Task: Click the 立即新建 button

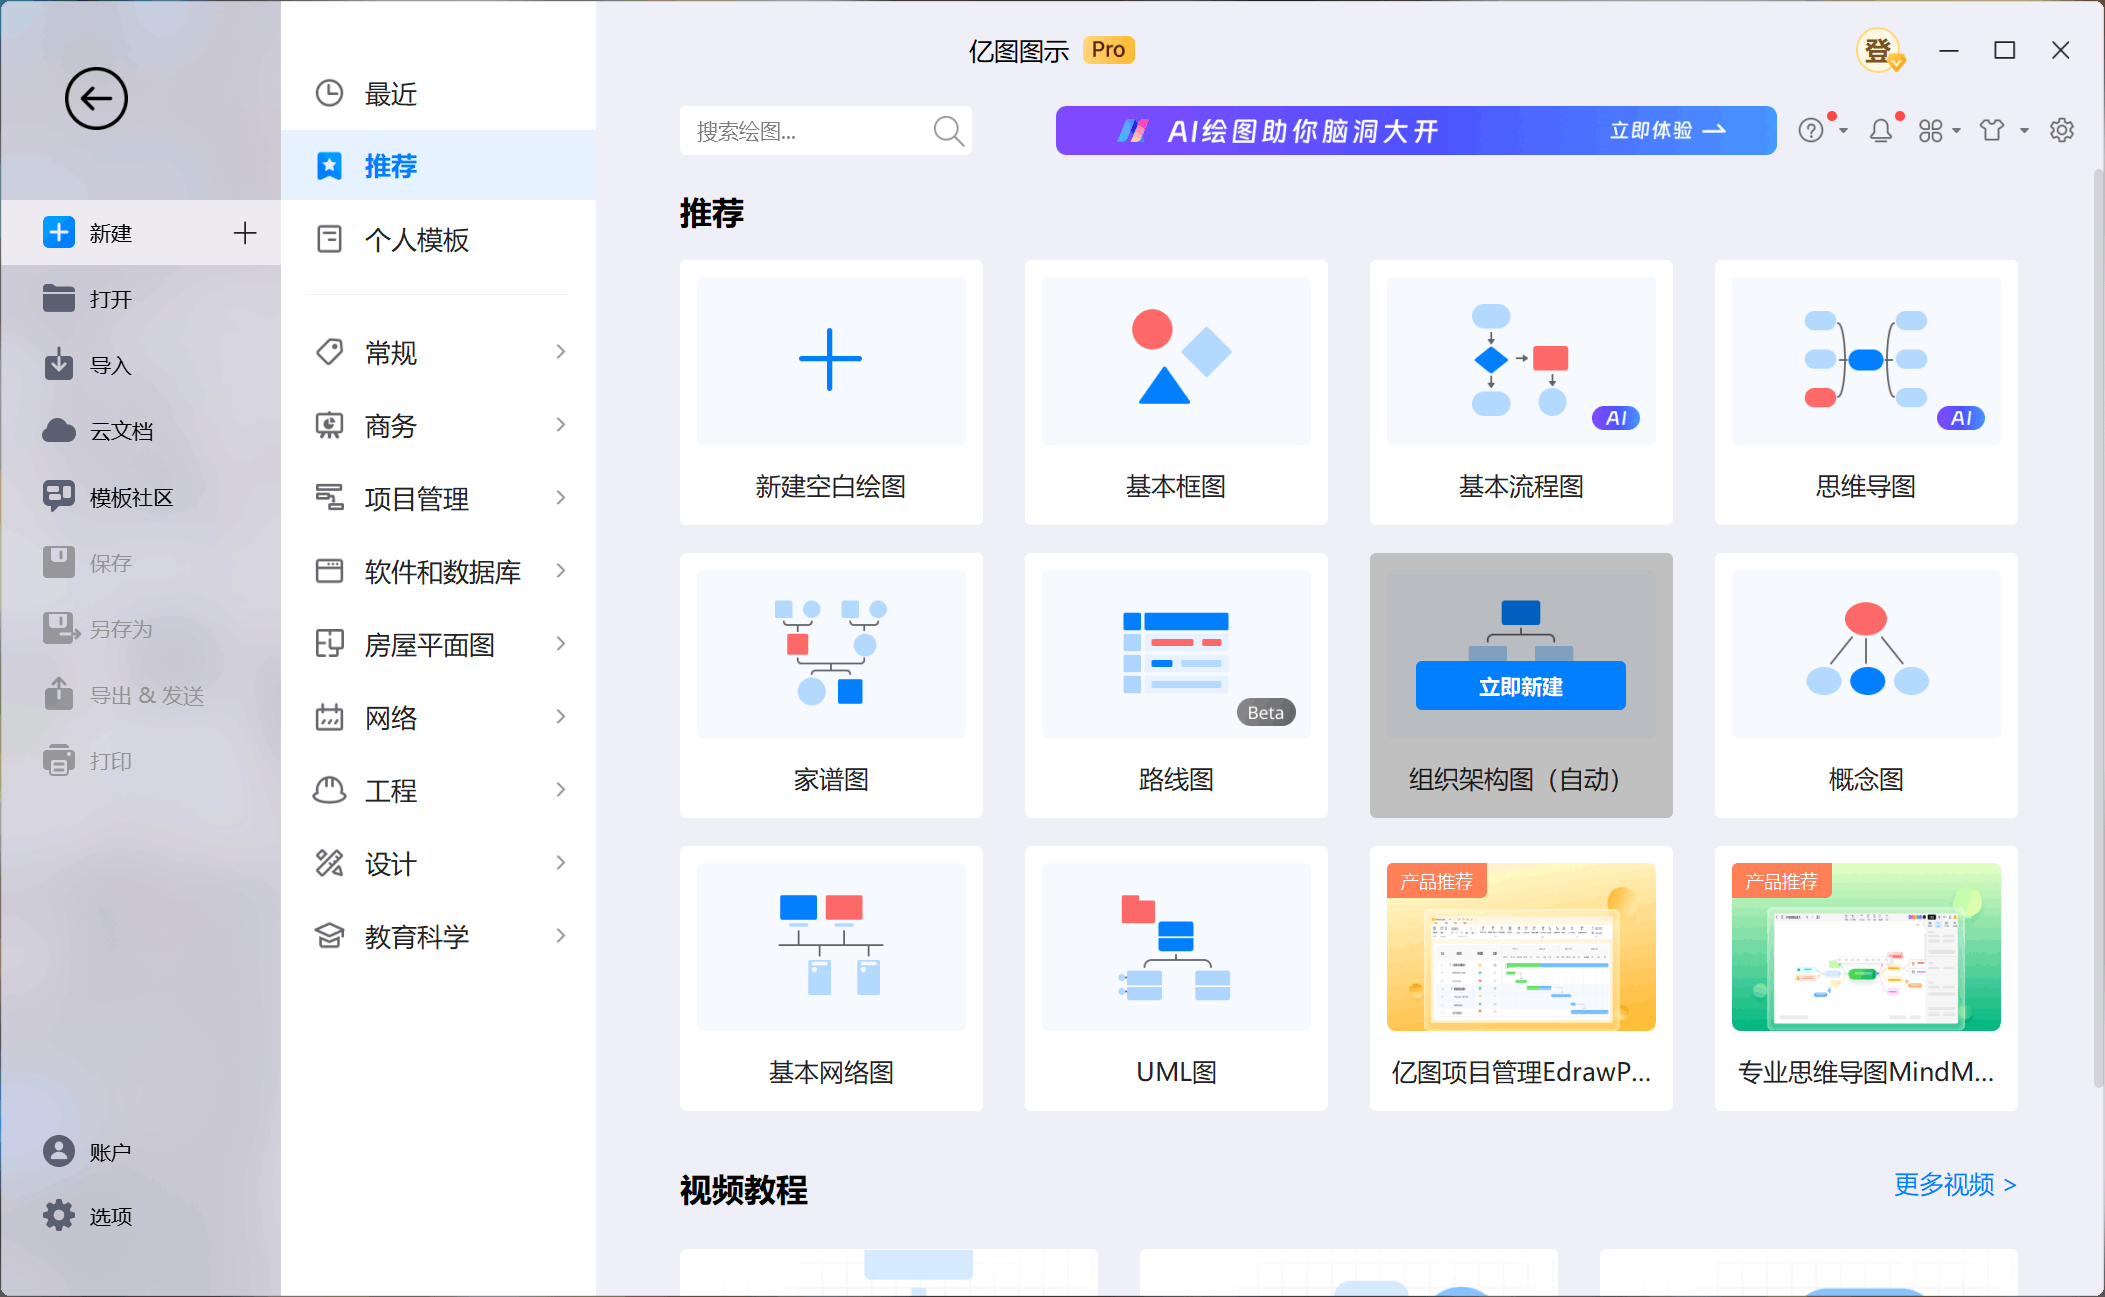Action: pyautogui.click(x=1521, y=686)
